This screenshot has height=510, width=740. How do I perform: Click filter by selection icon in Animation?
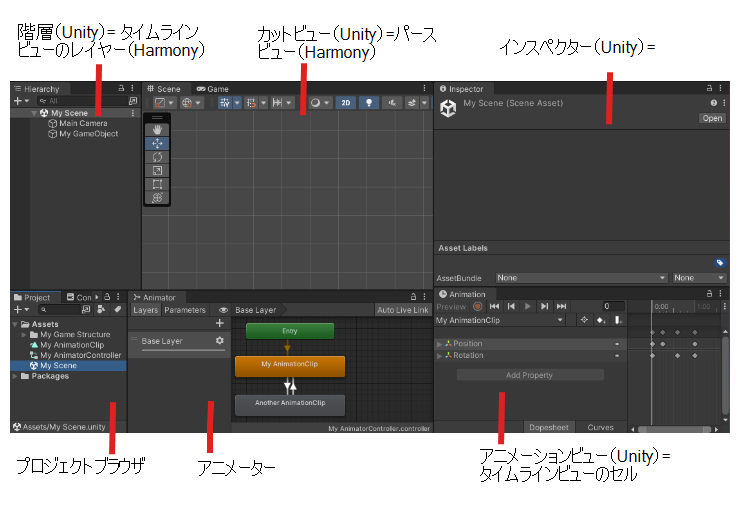point(584,320)
